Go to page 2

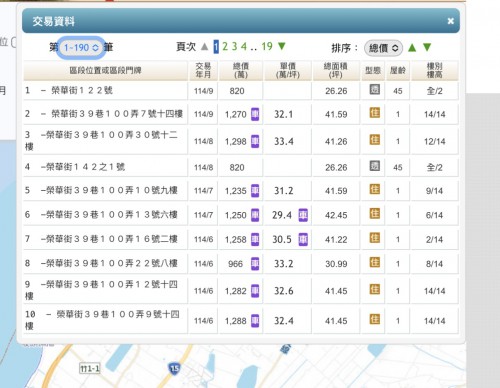click(x=225, y=46)
